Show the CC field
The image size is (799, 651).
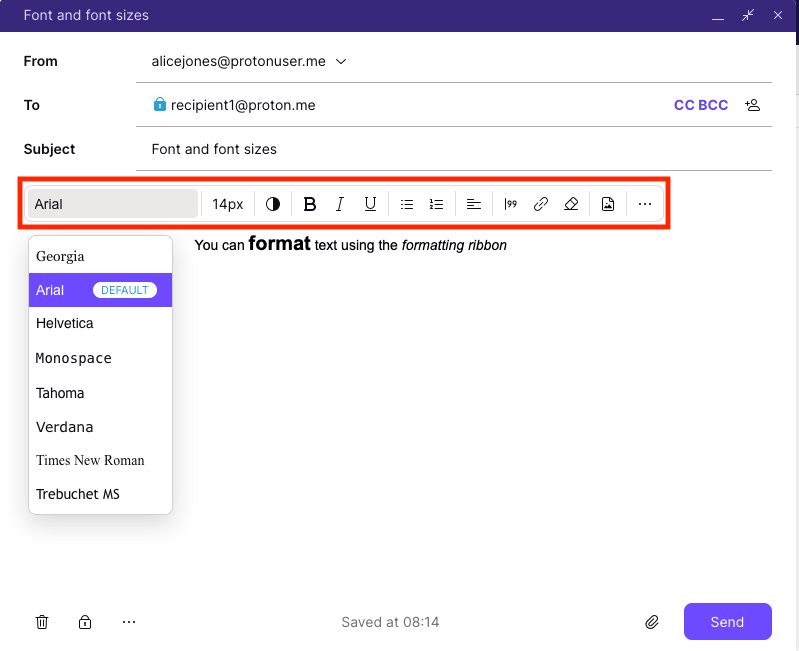coord(684,105)
